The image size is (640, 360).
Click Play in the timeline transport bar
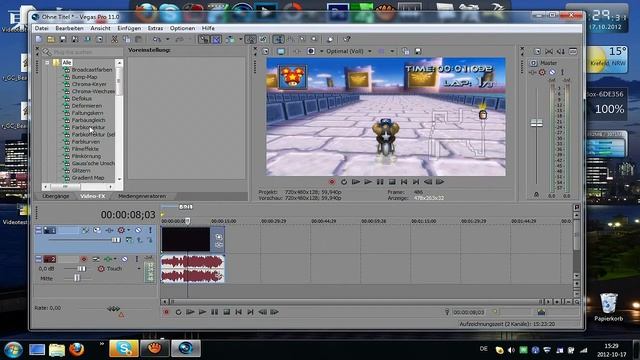[x=202, y=312]
